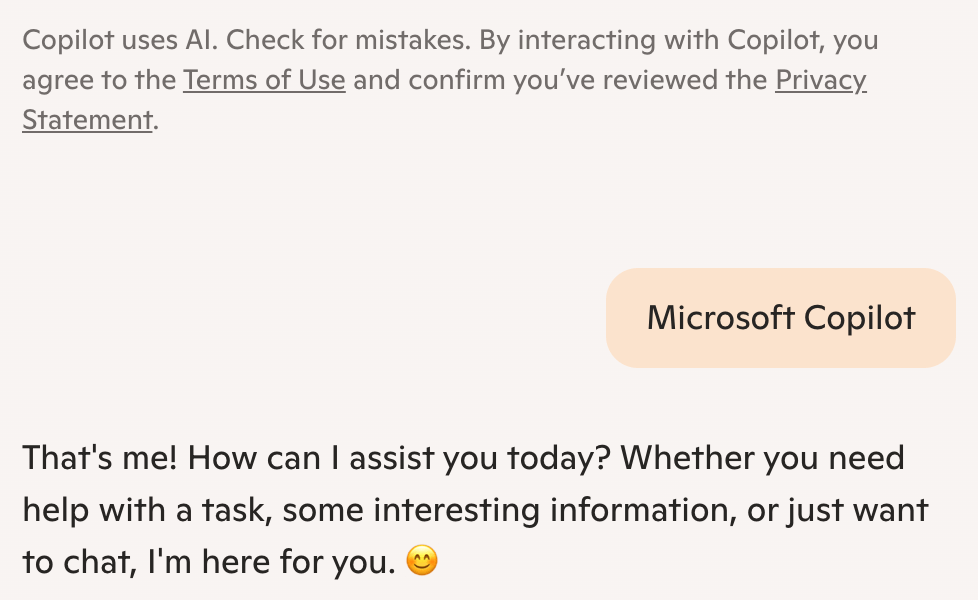Select the Microsoft Copilot message bubble

[781, 318]
